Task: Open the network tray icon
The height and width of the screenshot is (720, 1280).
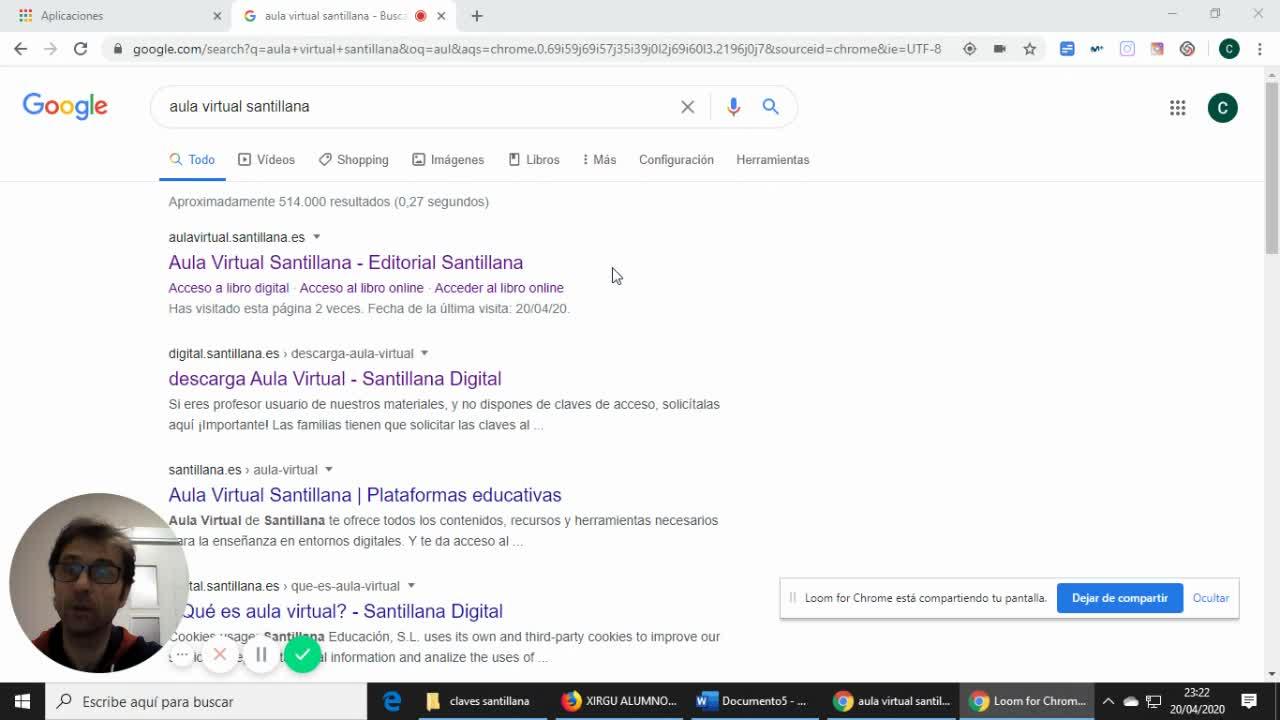Action: coord(1153,701)
